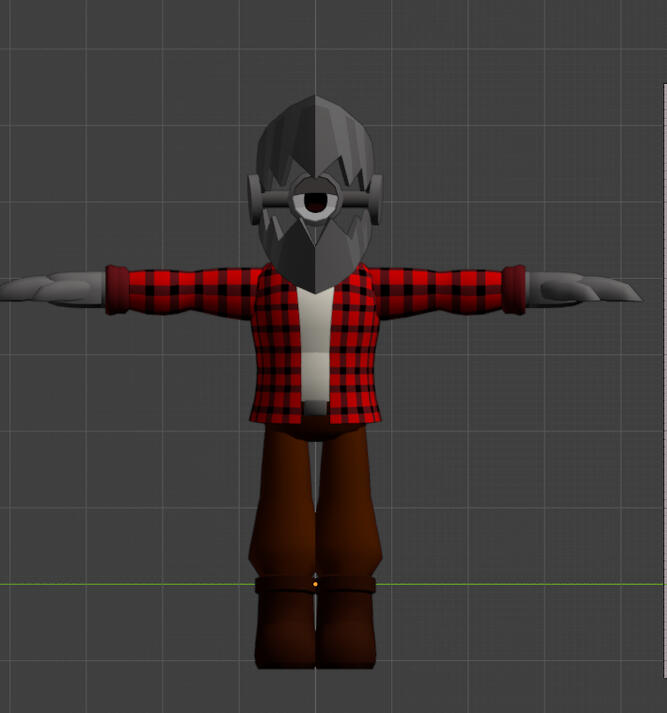
Task: Click the green horizontal axis line
Action: 518,584
